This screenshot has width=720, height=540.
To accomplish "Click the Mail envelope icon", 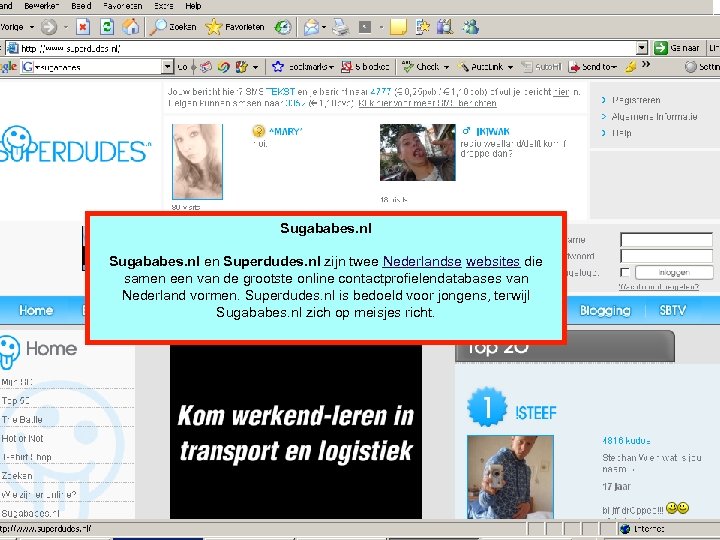I will 311,28.
